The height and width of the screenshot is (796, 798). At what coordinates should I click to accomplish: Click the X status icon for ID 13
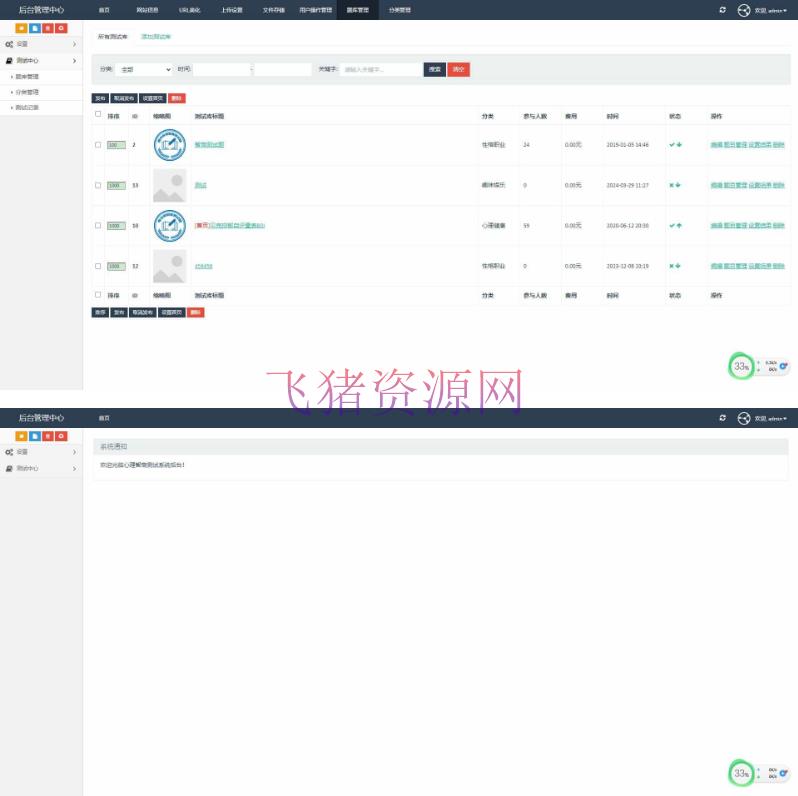pyautogui.click(x=672, y=185)
